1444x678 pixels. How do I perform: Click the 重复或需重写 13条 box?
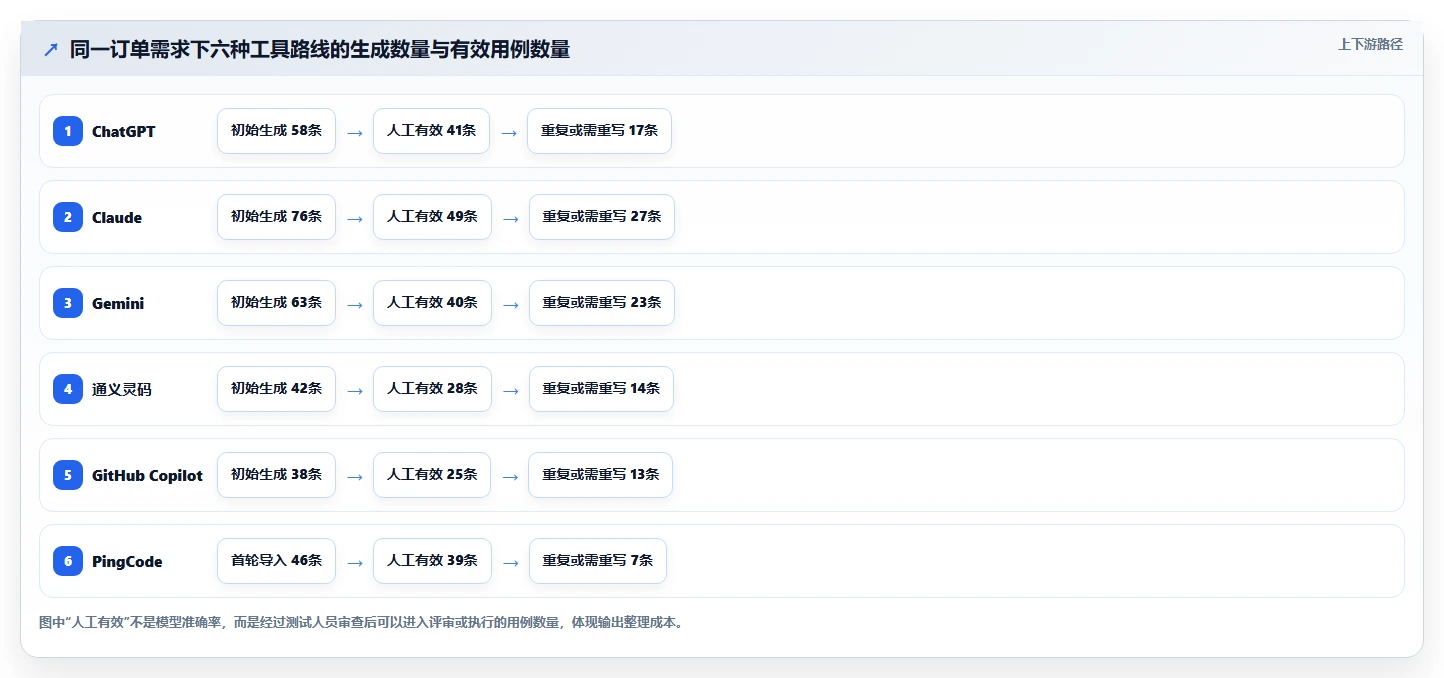601,475
